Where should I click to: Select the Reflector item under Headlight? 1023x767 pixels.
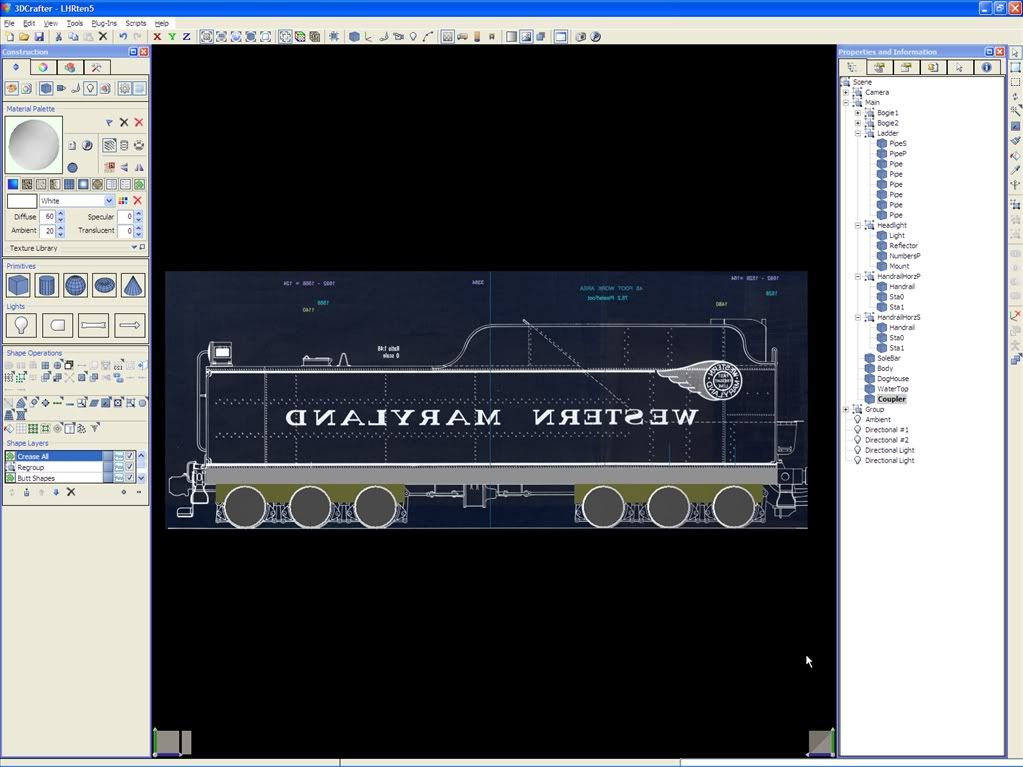(903, 246)
